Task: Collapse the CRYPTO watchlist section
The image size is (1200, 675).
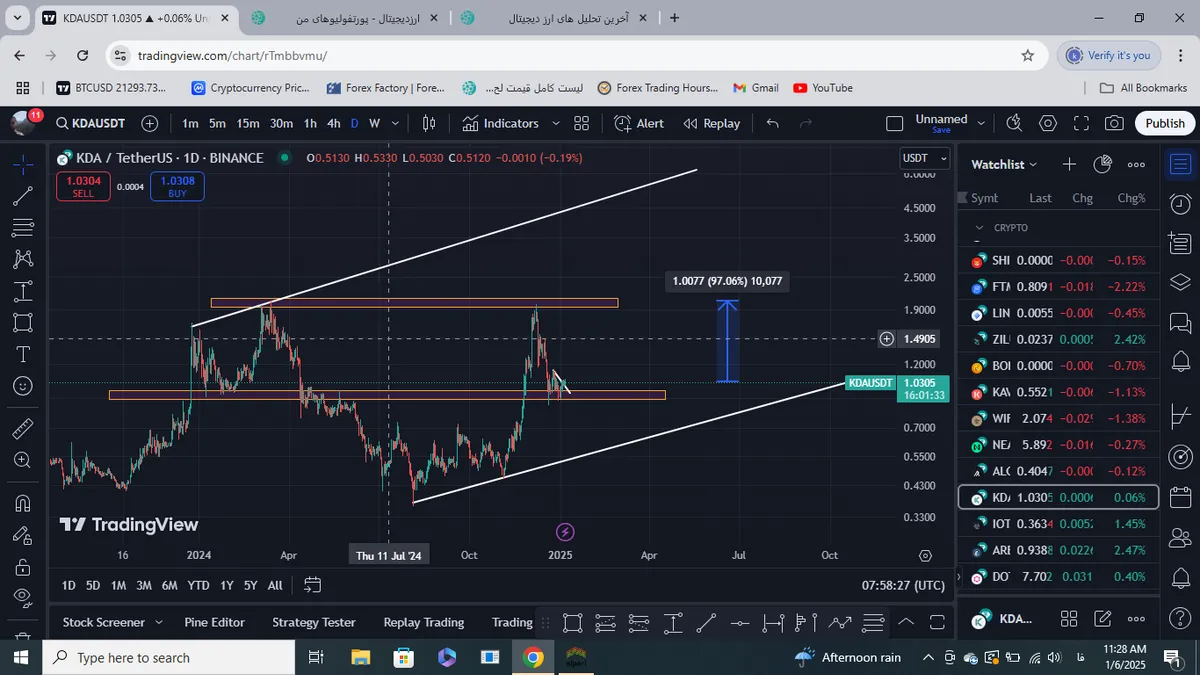Action: tap(980, 228)
